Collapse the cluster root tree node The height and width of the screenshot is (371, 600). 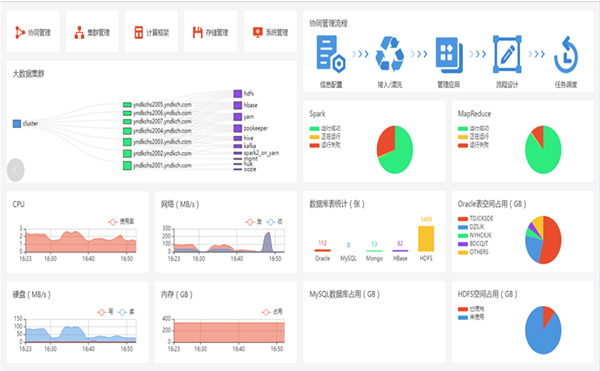pos(17,124)
